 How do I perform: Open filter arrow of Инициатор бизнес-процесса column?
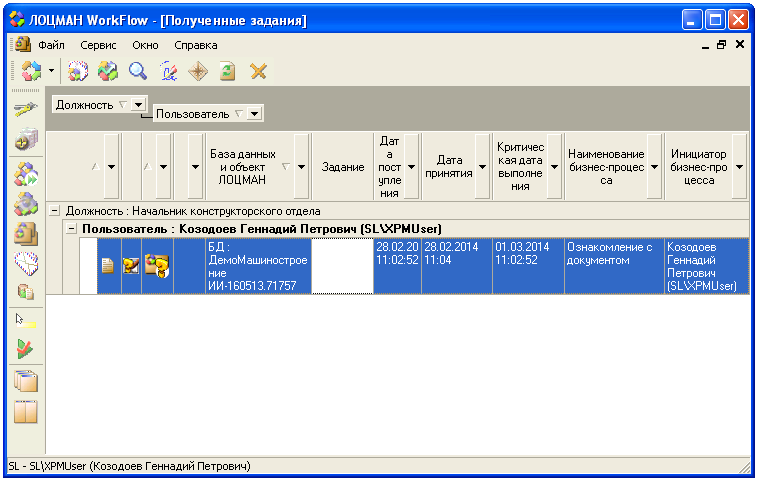[740, 167]
